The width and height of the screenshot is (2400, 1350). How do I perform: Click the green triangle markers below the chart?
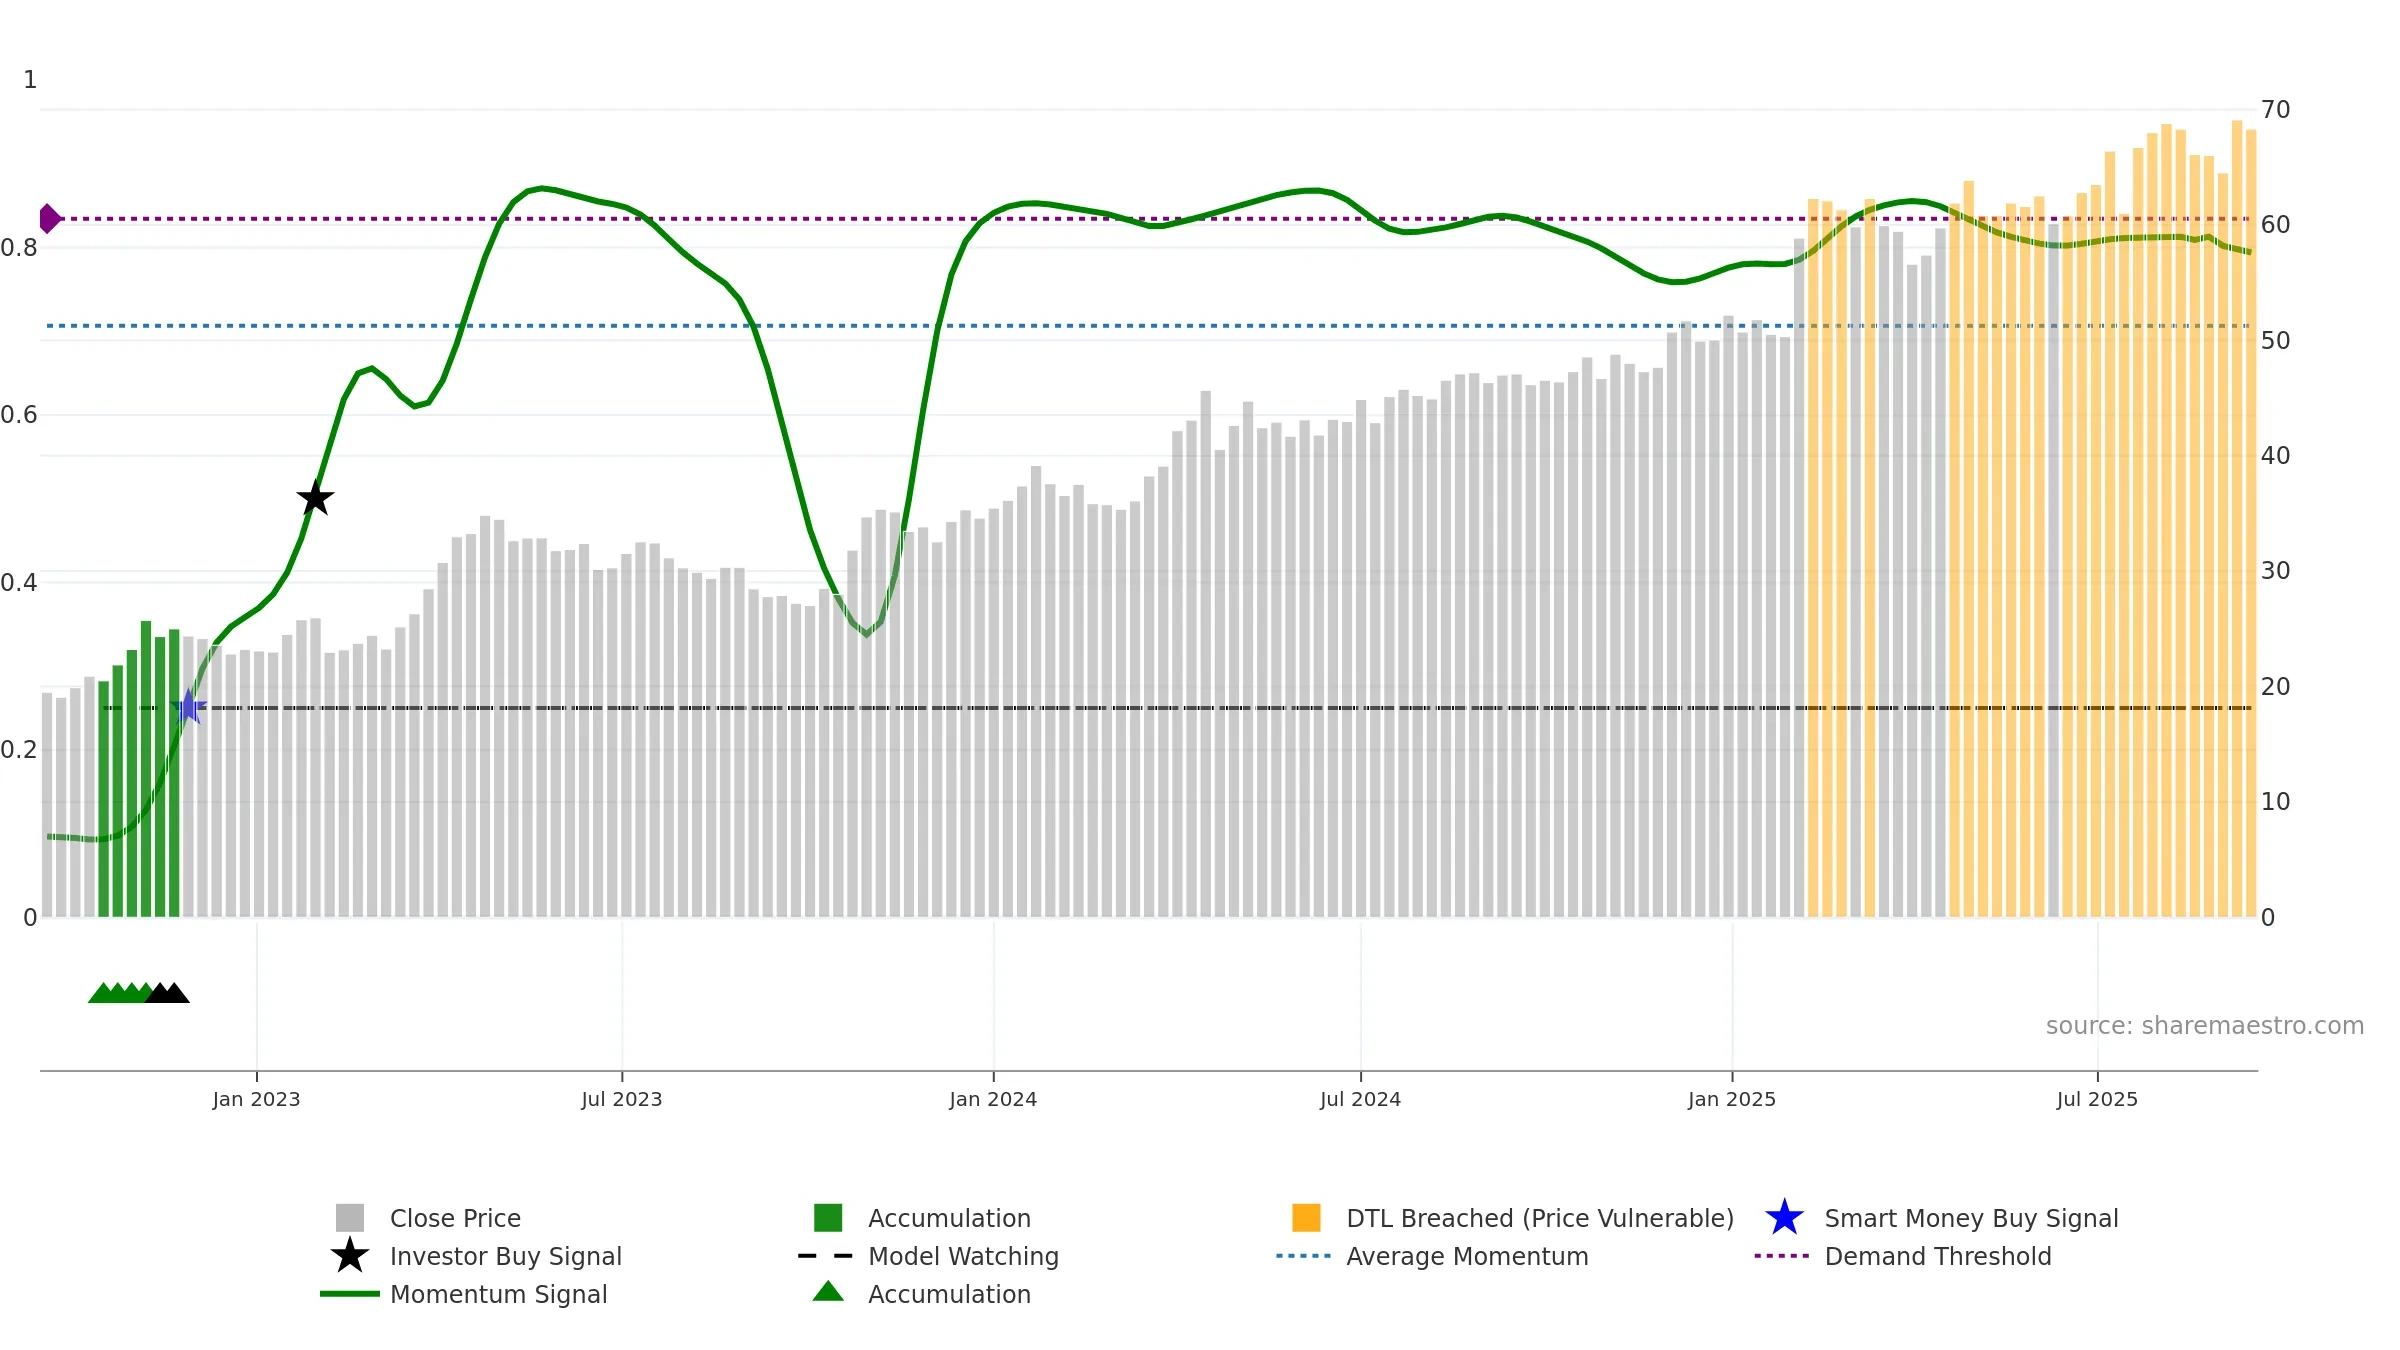coord(118,993)
